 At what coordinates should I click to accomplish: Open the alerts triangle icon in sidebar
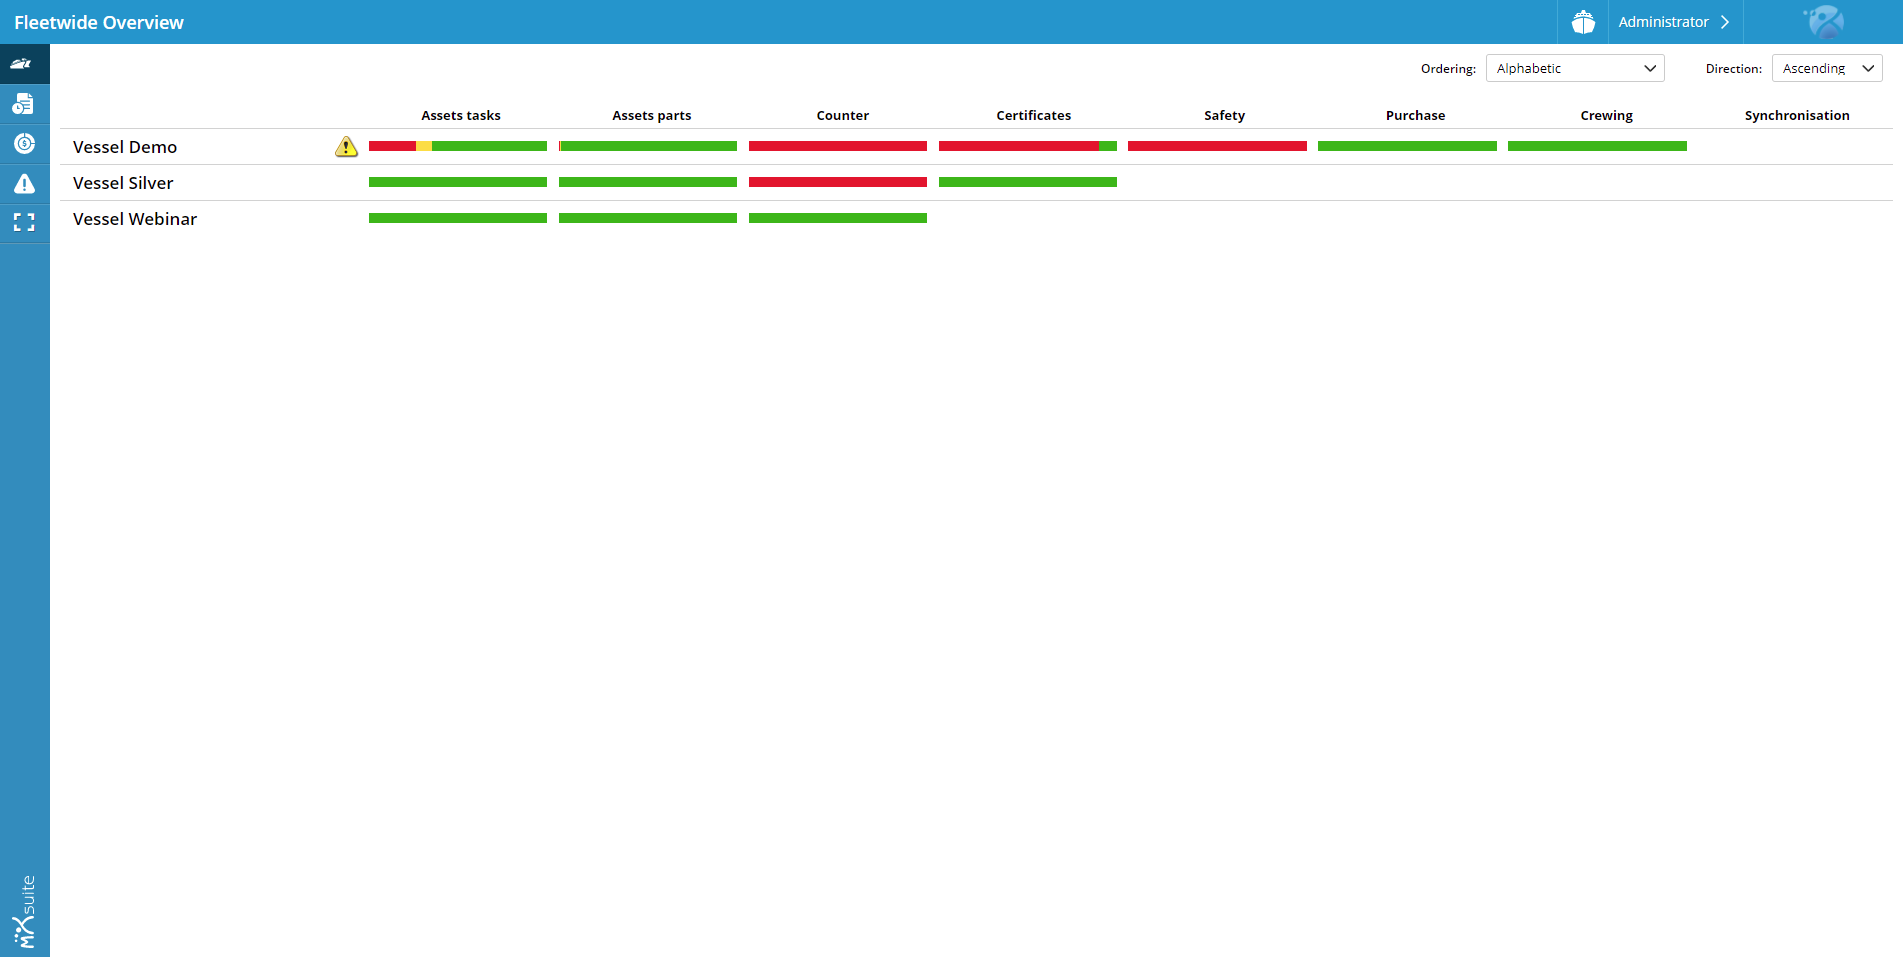click(x=24, y=184)
